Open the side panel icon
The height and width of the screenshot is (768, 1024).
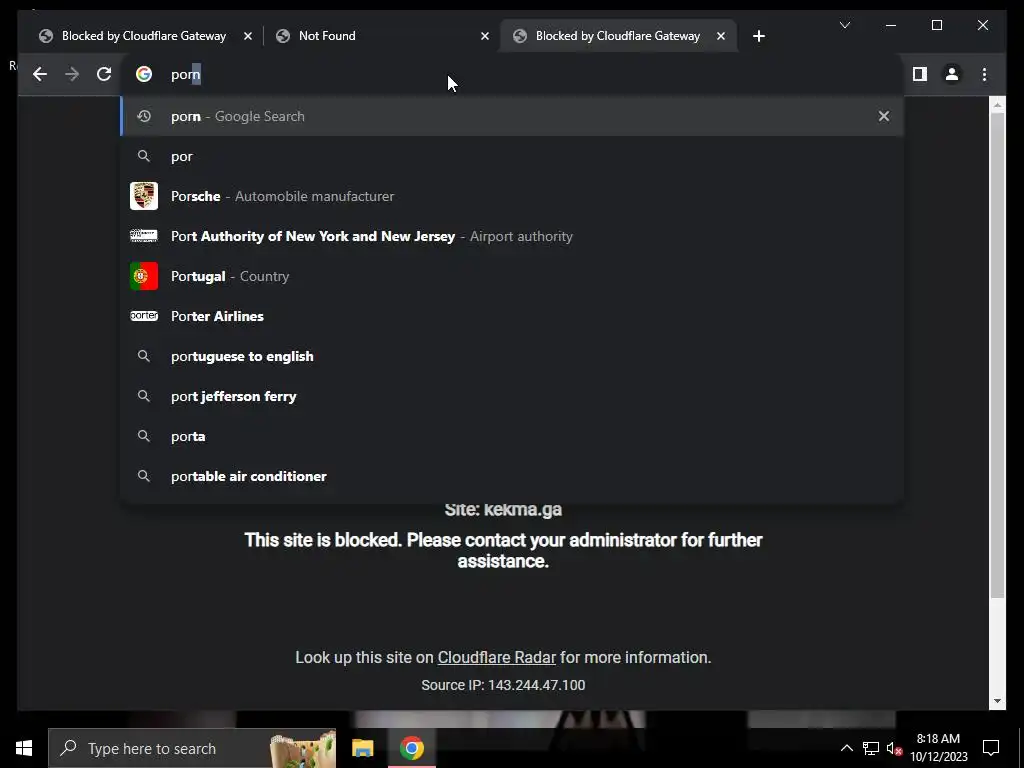[x=920, y=74]
